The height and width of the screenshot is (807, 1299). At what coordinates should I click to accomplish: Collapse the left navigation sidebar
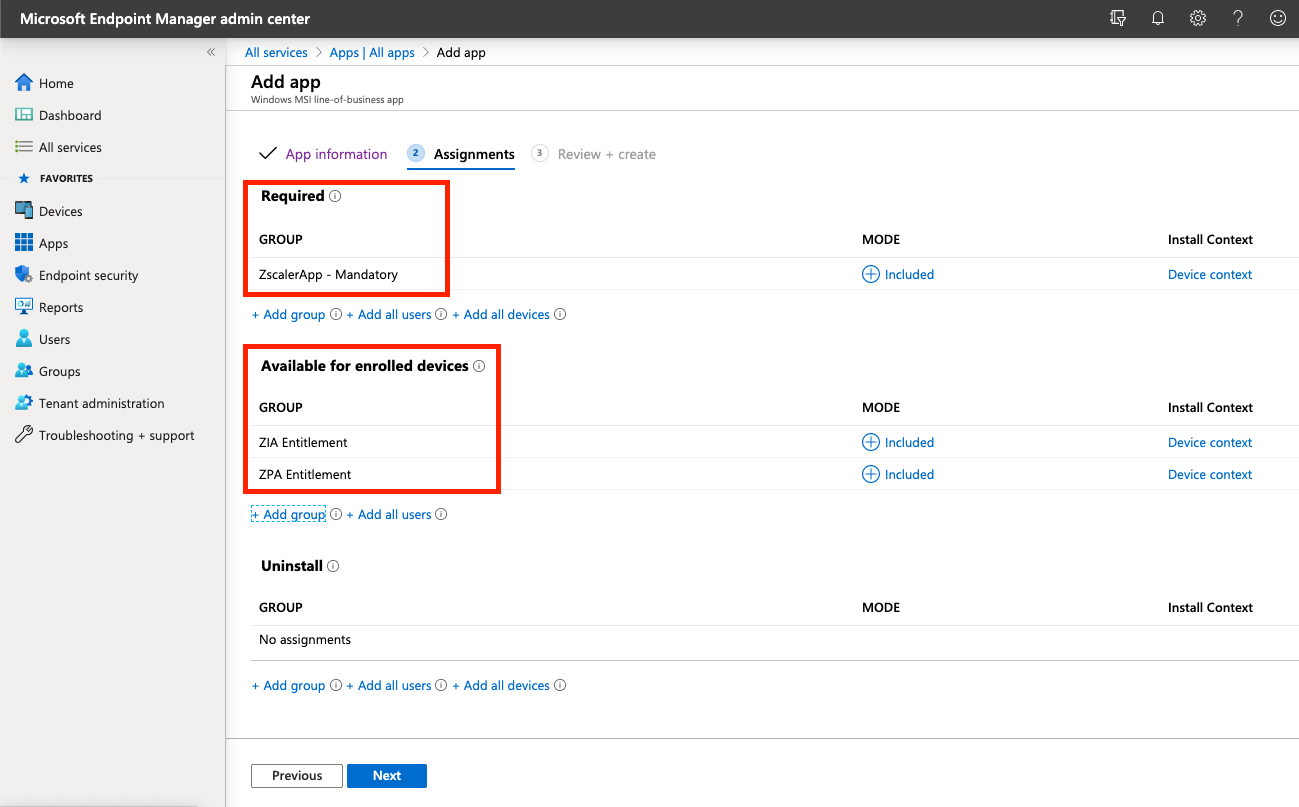click(211, 52)
